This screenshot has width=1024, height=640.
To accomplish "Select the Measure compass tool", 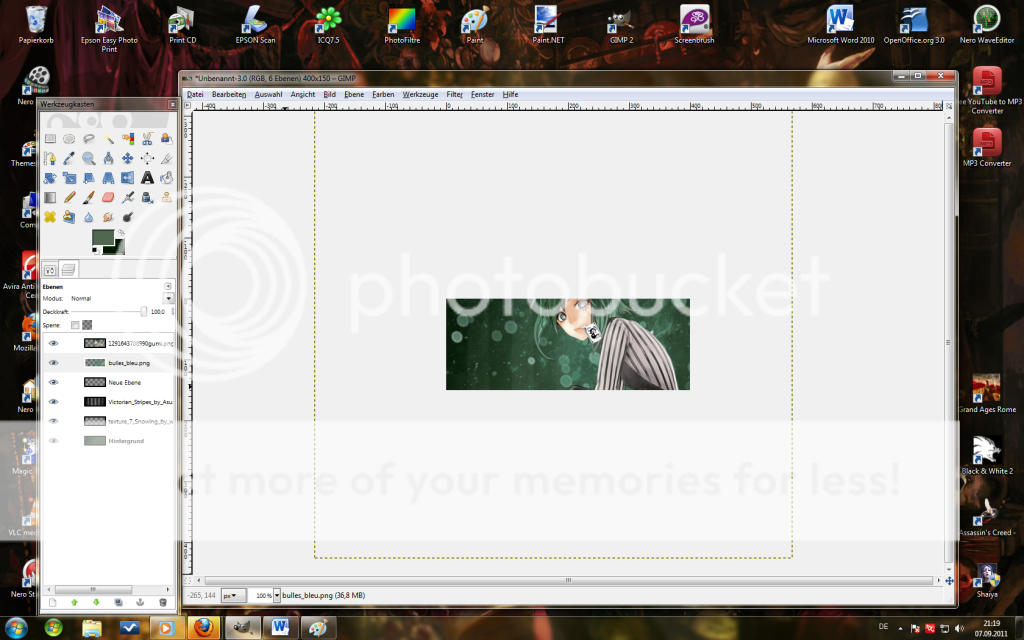I will pyautogui.click(x=108, y=158).
